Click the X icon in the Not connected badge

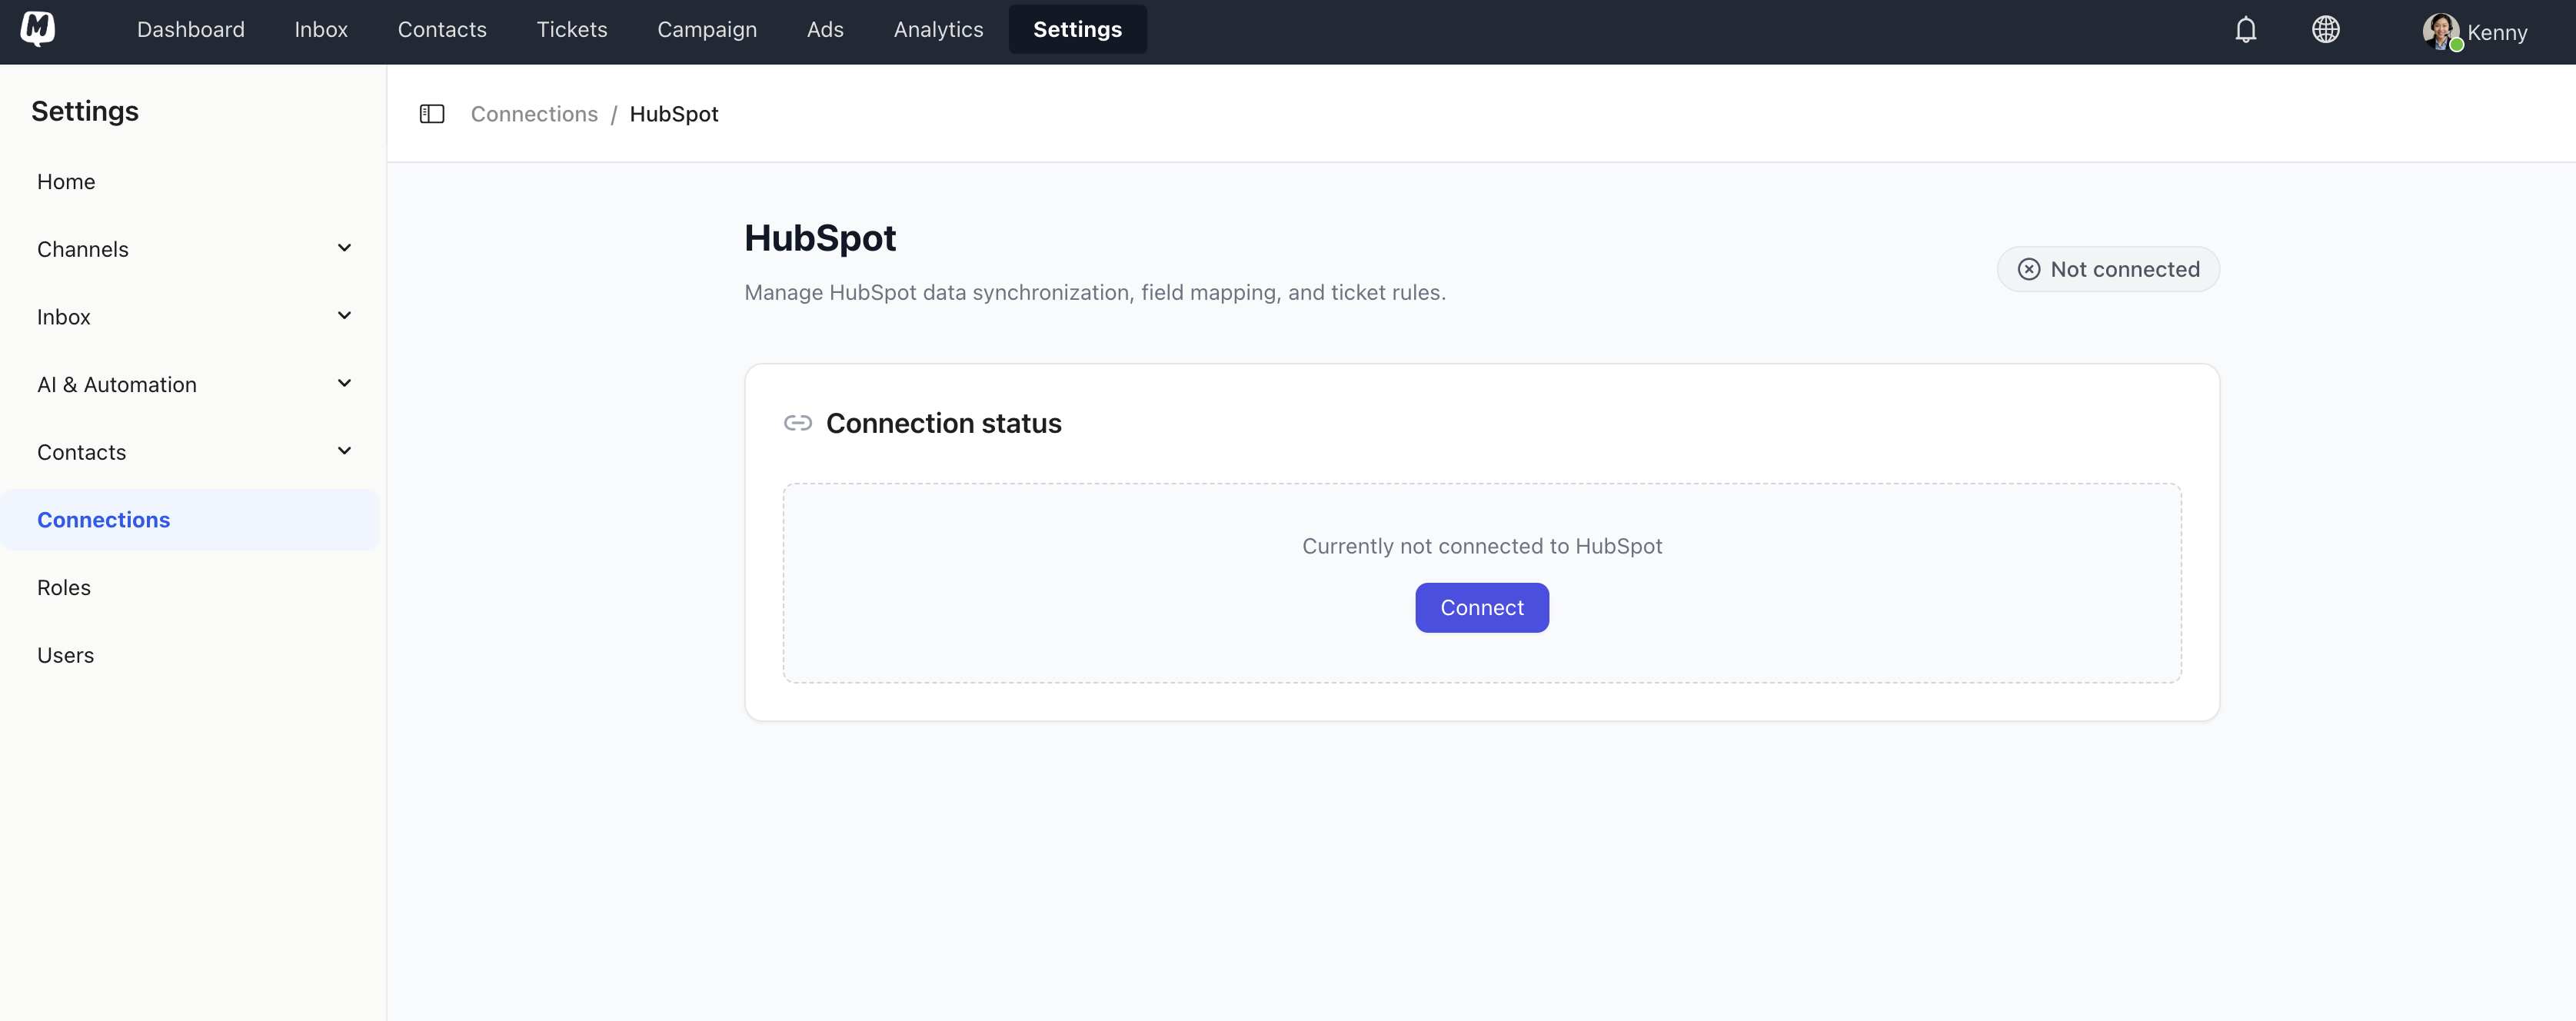click(x=2028, y=269)
